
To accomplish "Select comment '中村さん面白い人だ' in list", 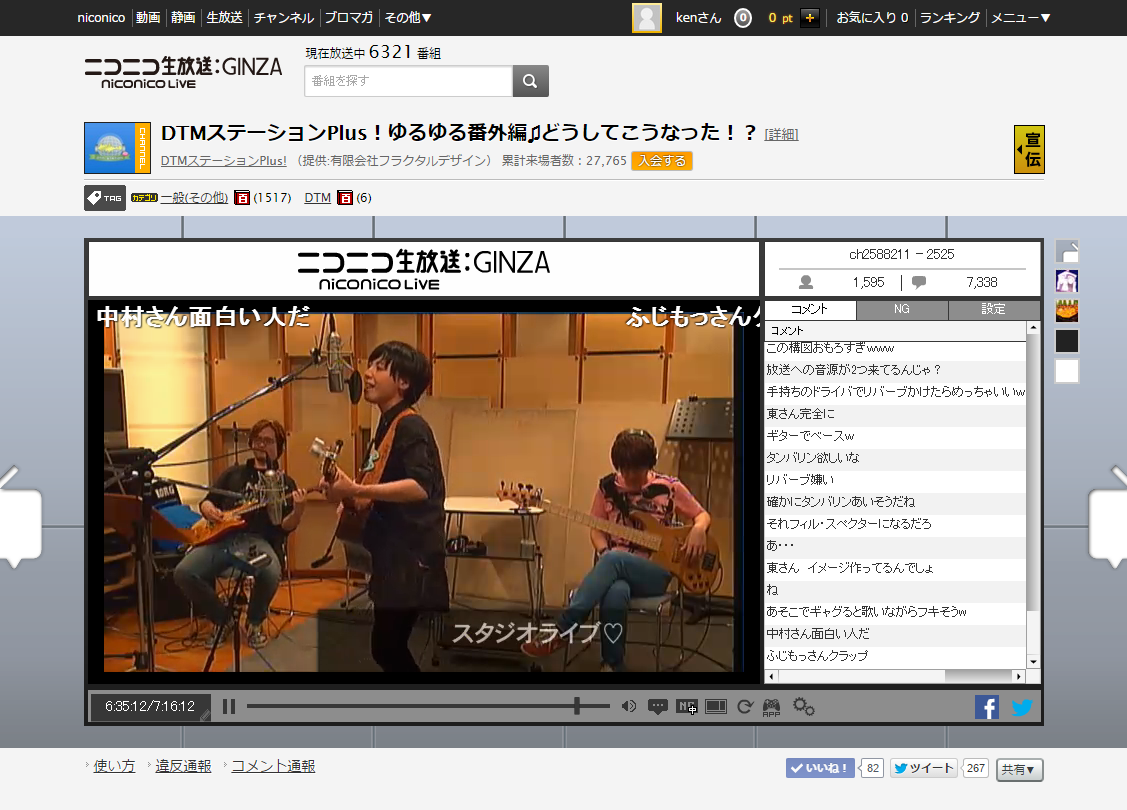I will (x=896, y=634).
